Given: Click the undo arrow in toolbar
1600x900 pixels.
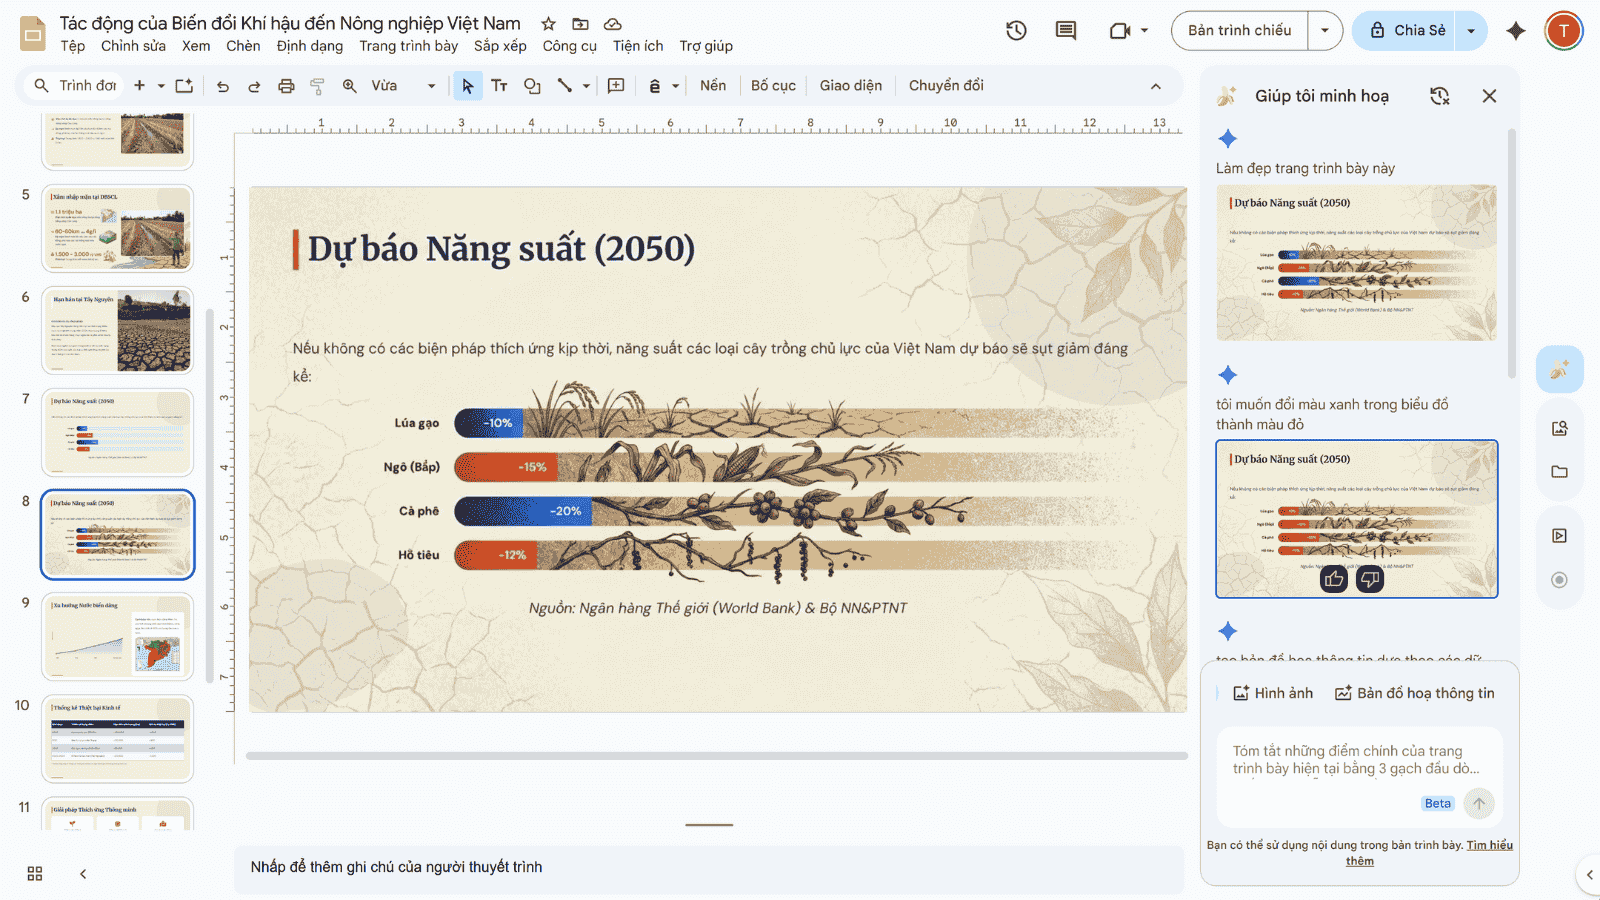Looking at the screenshot, I should (222, 86).
